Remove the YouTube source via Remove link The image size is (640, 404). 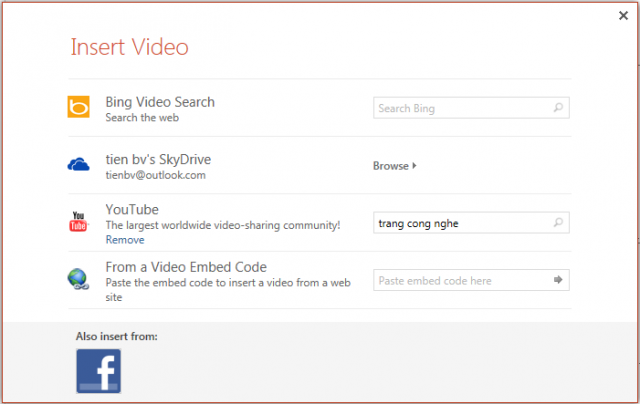(125, 240)
